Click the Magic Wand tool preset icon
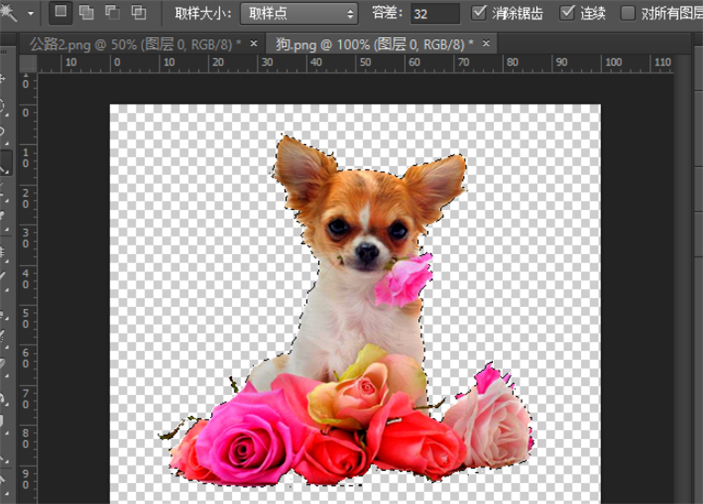The width and height of the screenshot is (703, 504). (x=9, y=13)
